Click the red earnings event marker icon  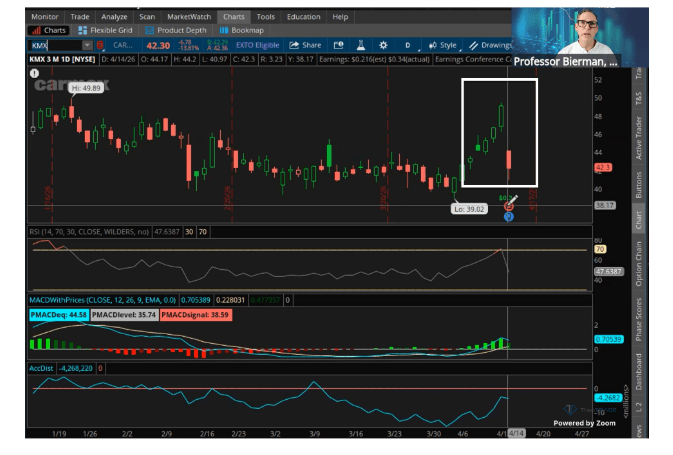tap(508, 206)
